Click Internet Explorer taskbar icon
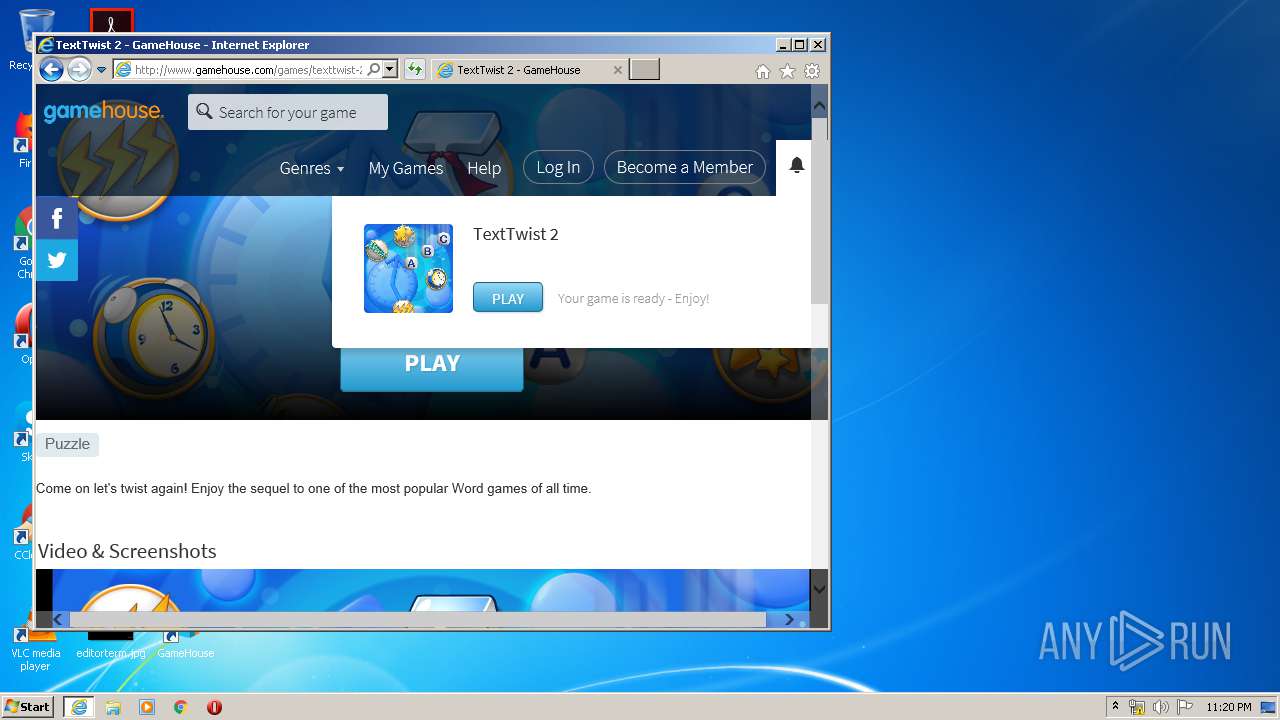This screenshot has height=720, width=1280. (x=79, y=707)
